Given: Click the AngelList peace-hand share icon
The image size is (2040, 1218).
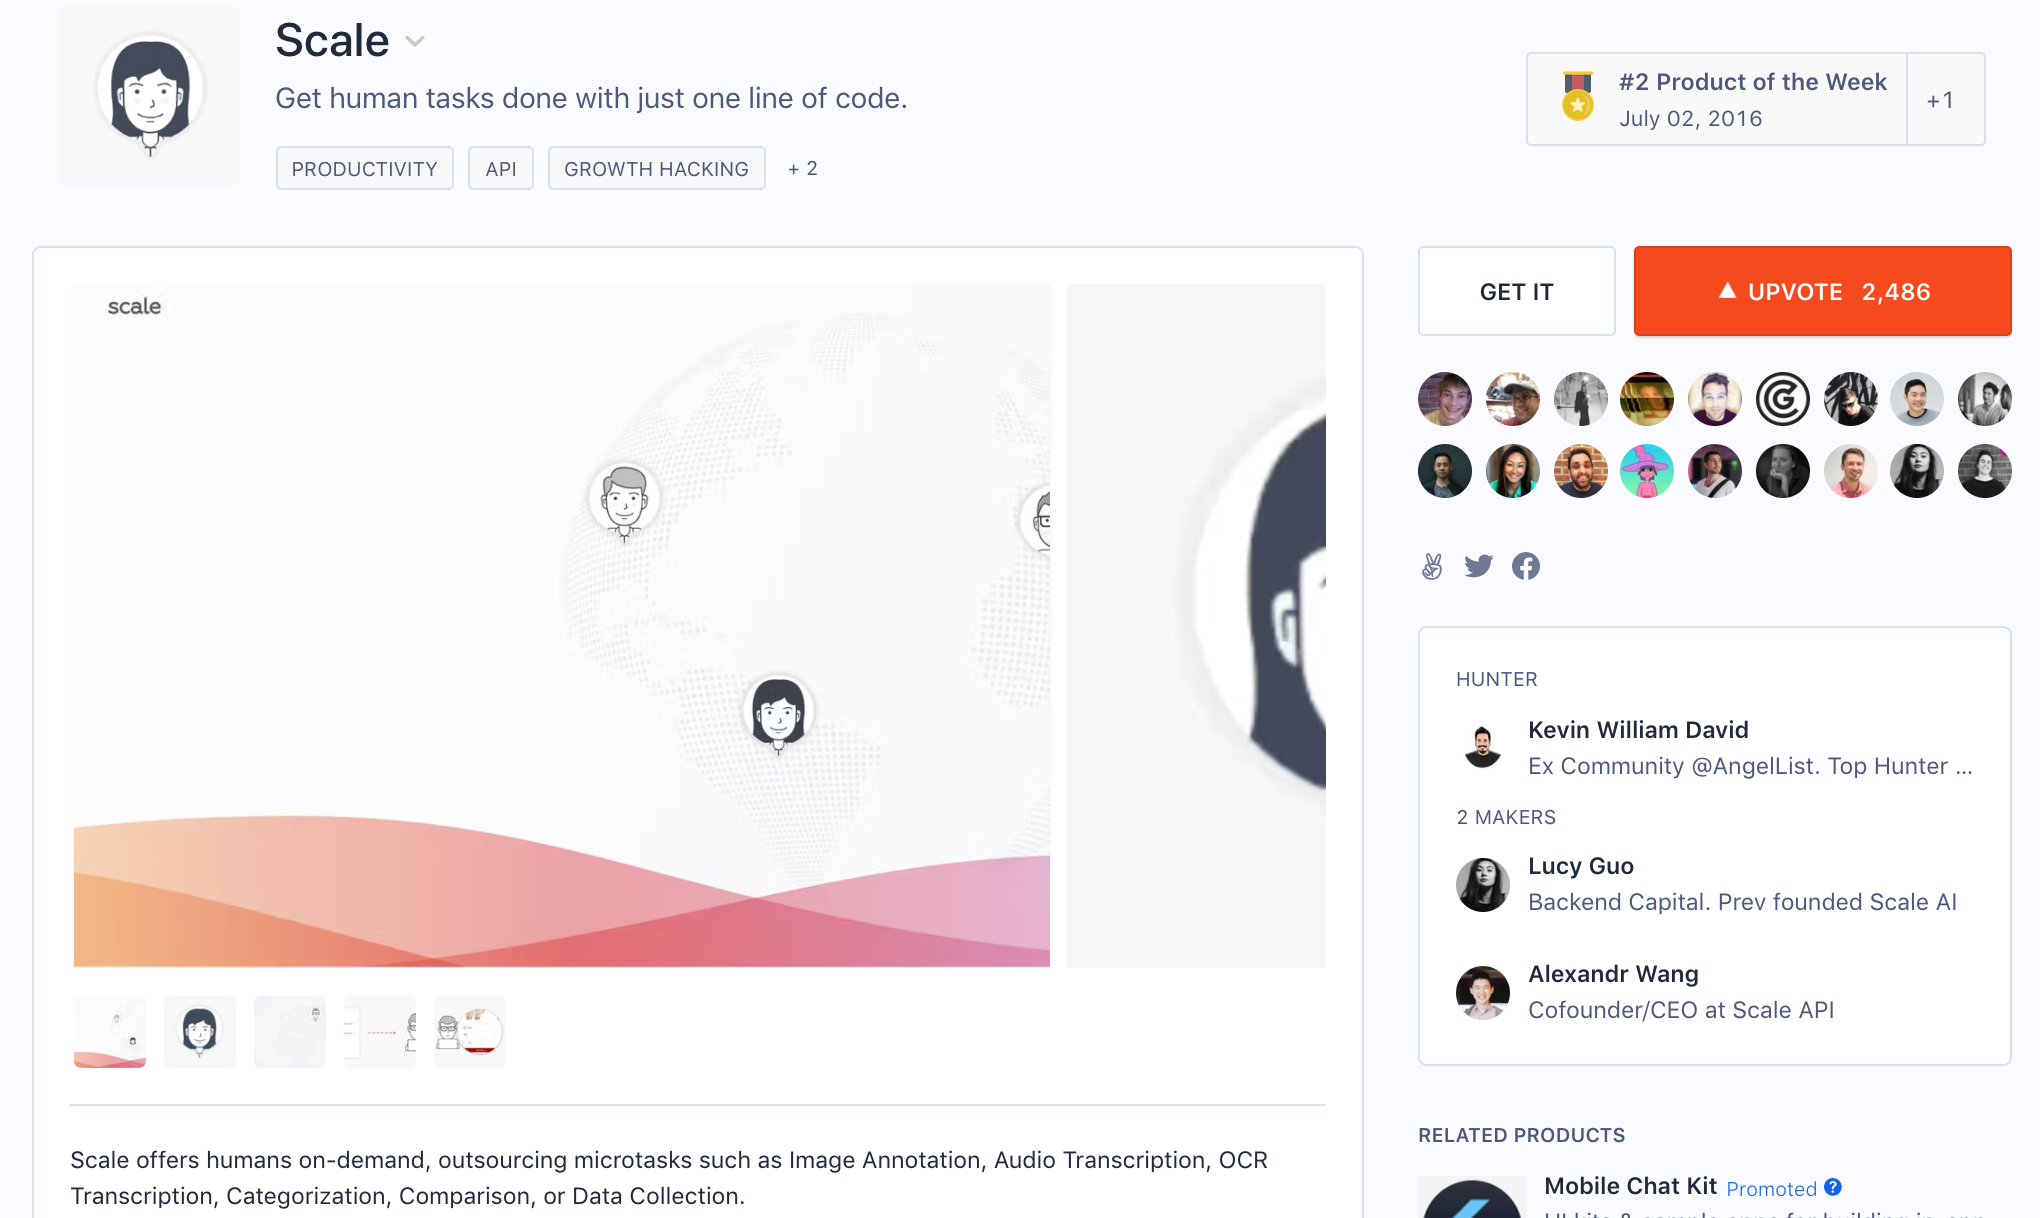Looking at the screenshot, I should point(1432,566).
